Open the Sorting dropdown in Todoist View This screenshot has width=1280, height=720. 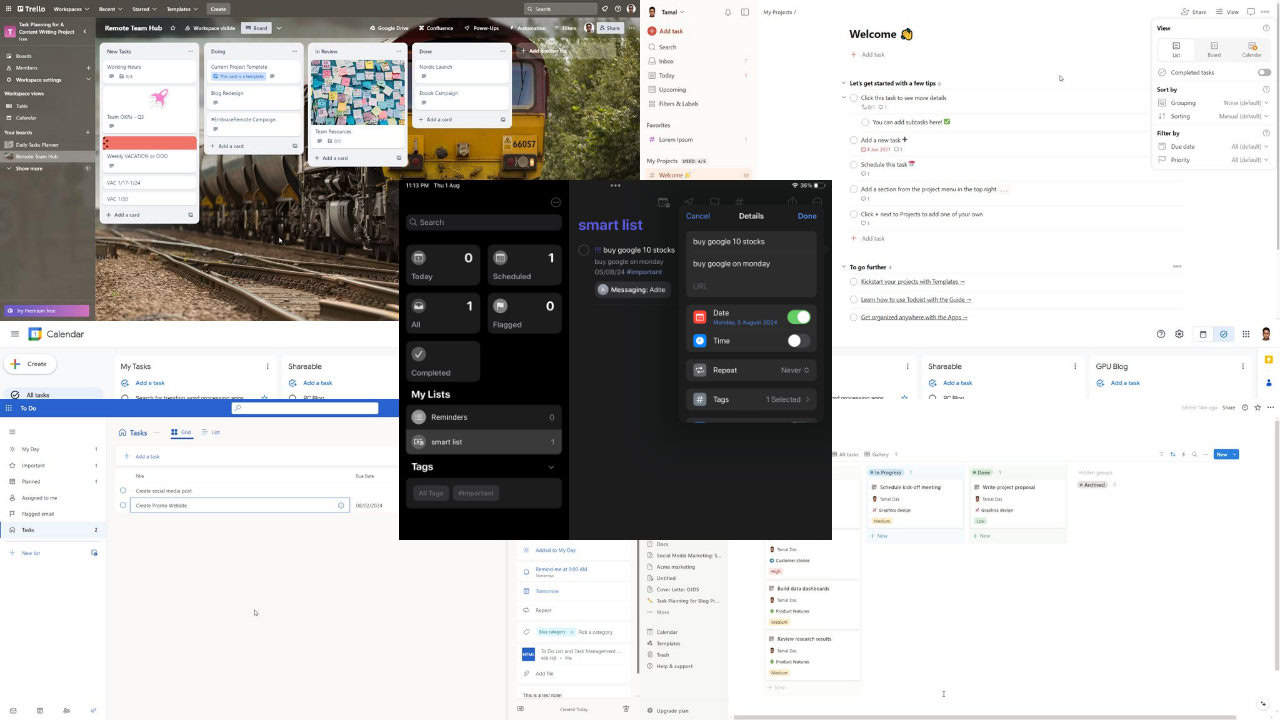pyautogui.click(x=1246, y=116)
